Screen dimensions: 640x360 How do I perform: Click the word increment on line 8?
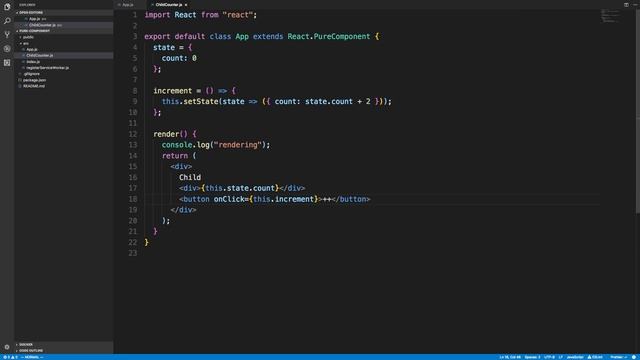click(173, 91)
